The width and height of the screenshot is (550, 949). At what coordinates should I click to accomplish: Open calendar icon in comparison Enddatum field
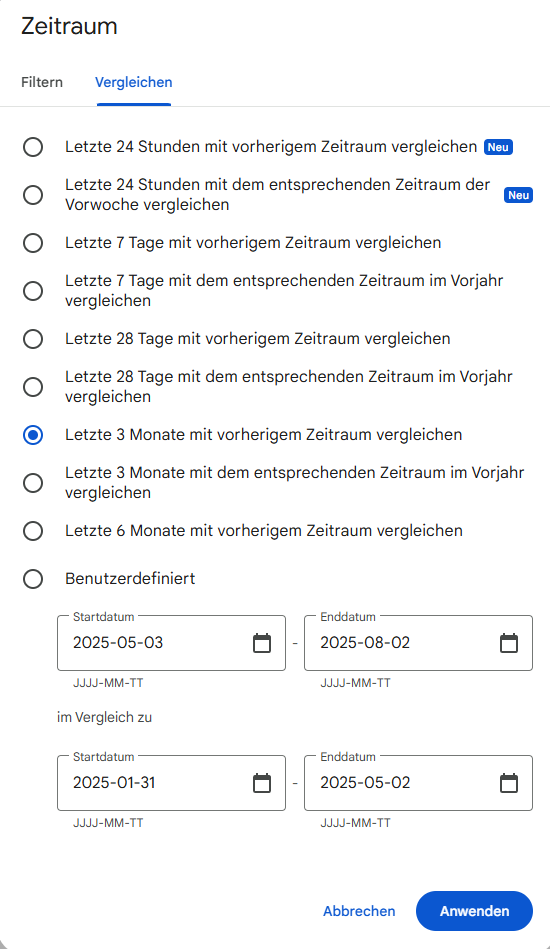point(509,783)
